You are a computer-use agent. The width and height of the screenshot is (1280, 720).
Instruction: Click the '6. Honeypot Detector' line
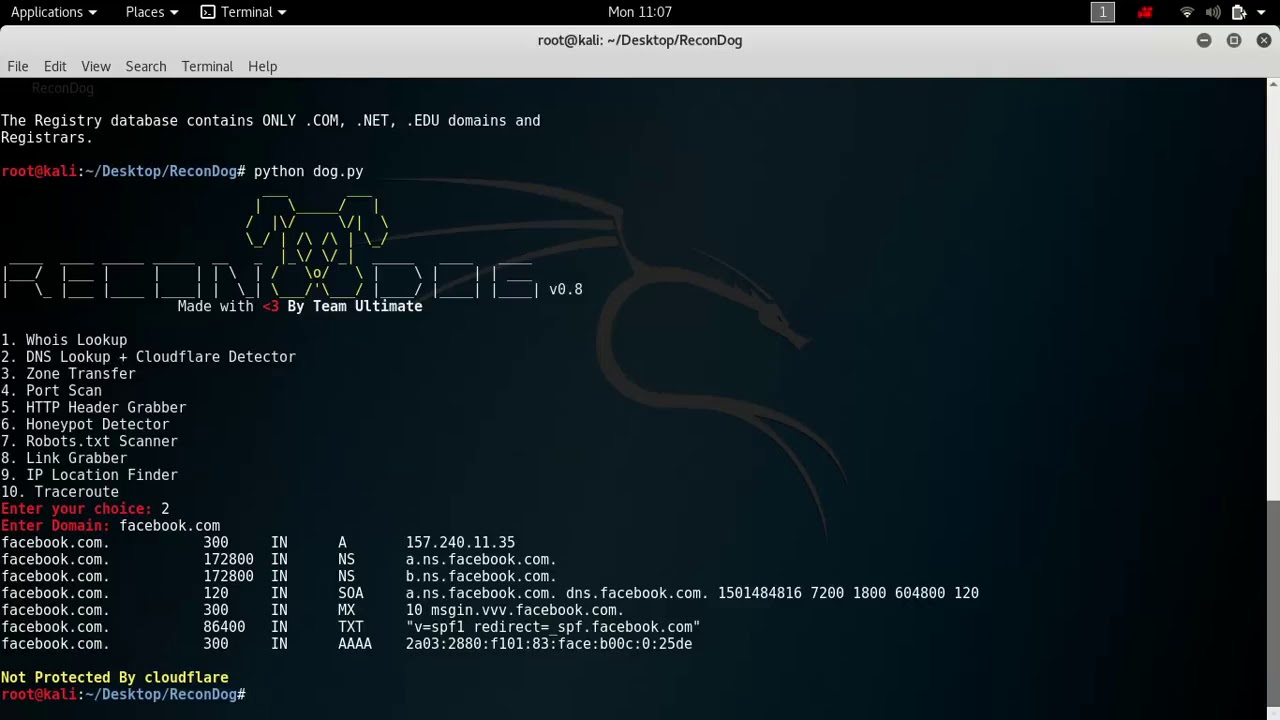[x=85, y=425]
